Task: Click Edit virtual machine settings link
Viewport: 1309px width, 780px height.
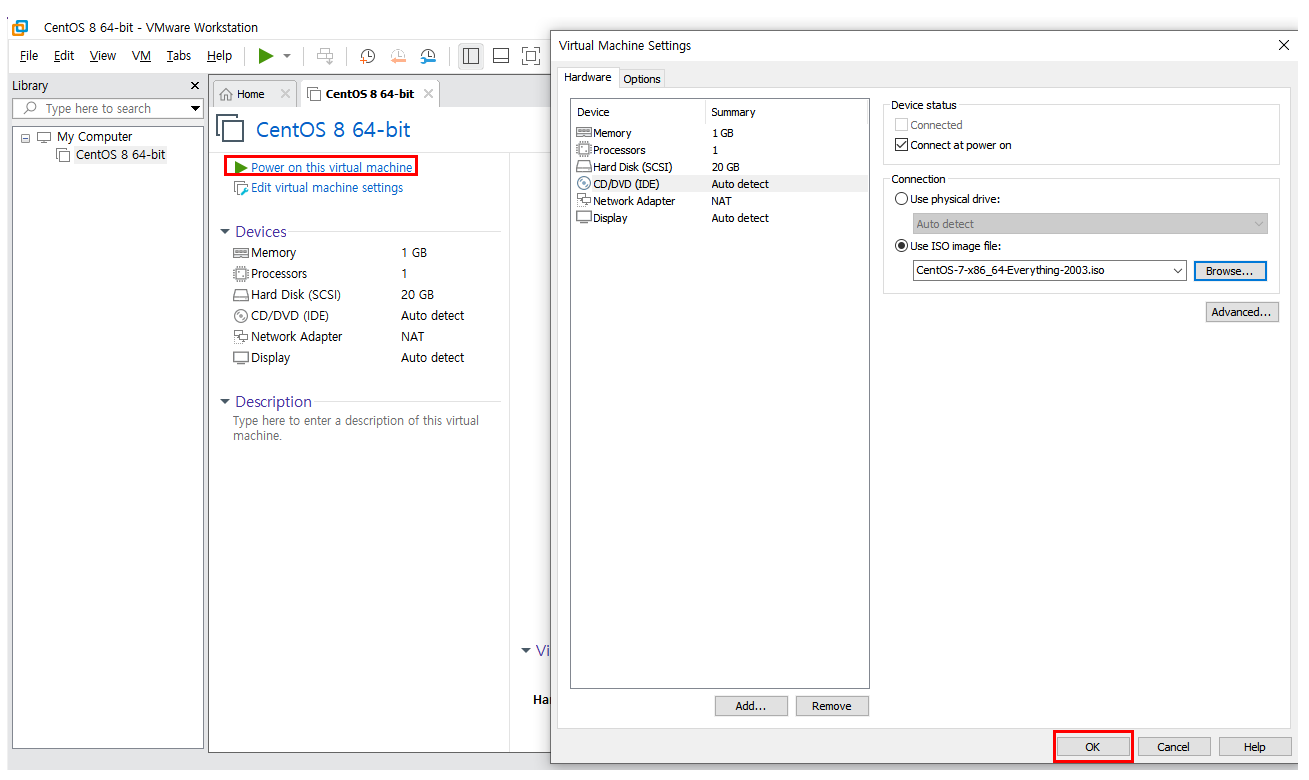Action: (327, 188)
